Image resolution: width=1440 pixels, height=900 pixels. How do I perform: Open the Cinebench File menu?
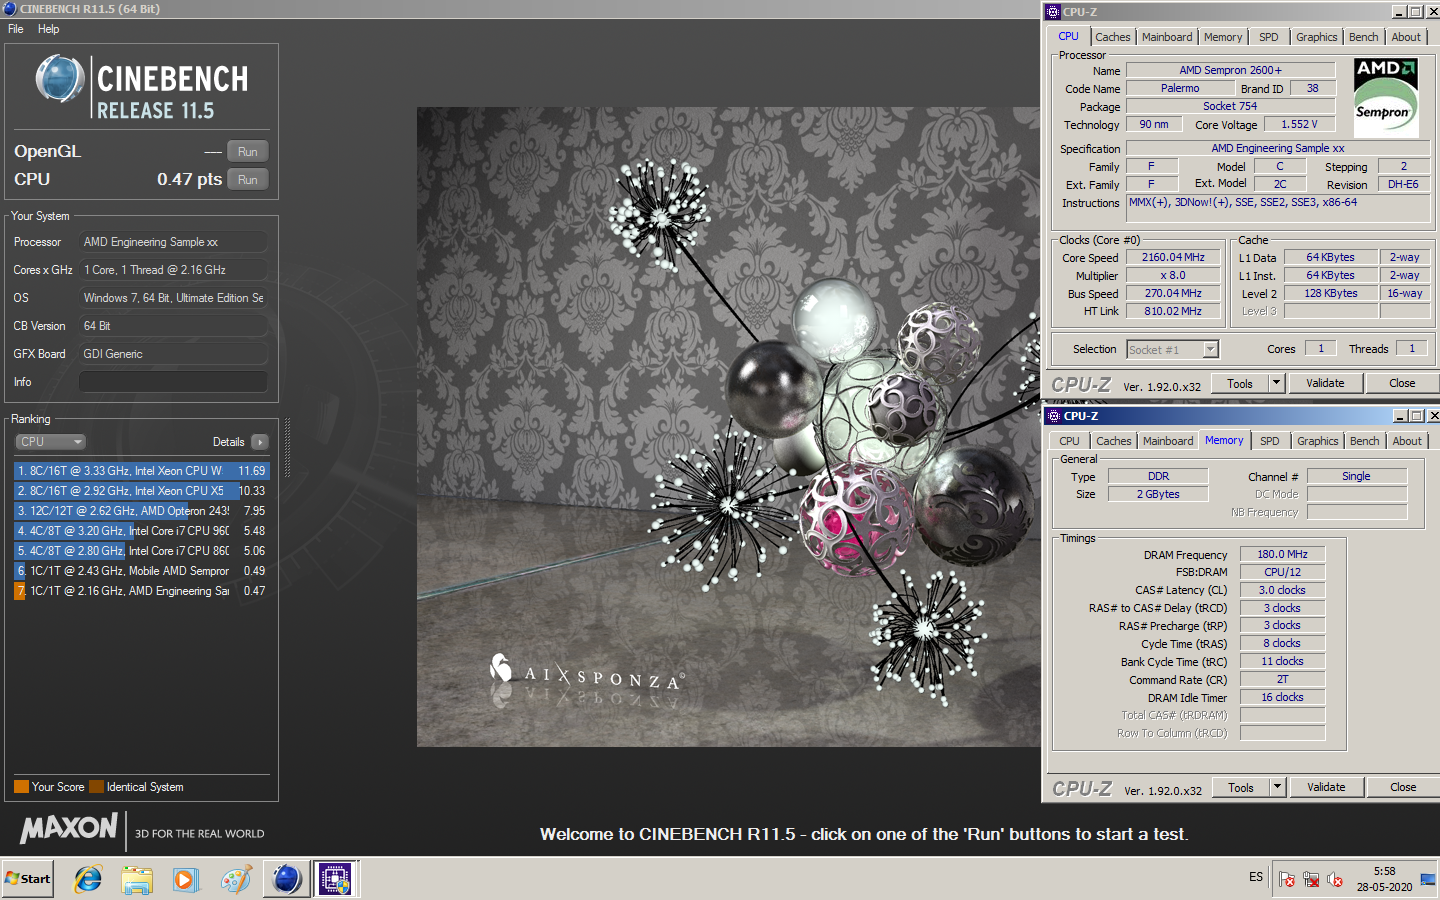coord(16,29)
